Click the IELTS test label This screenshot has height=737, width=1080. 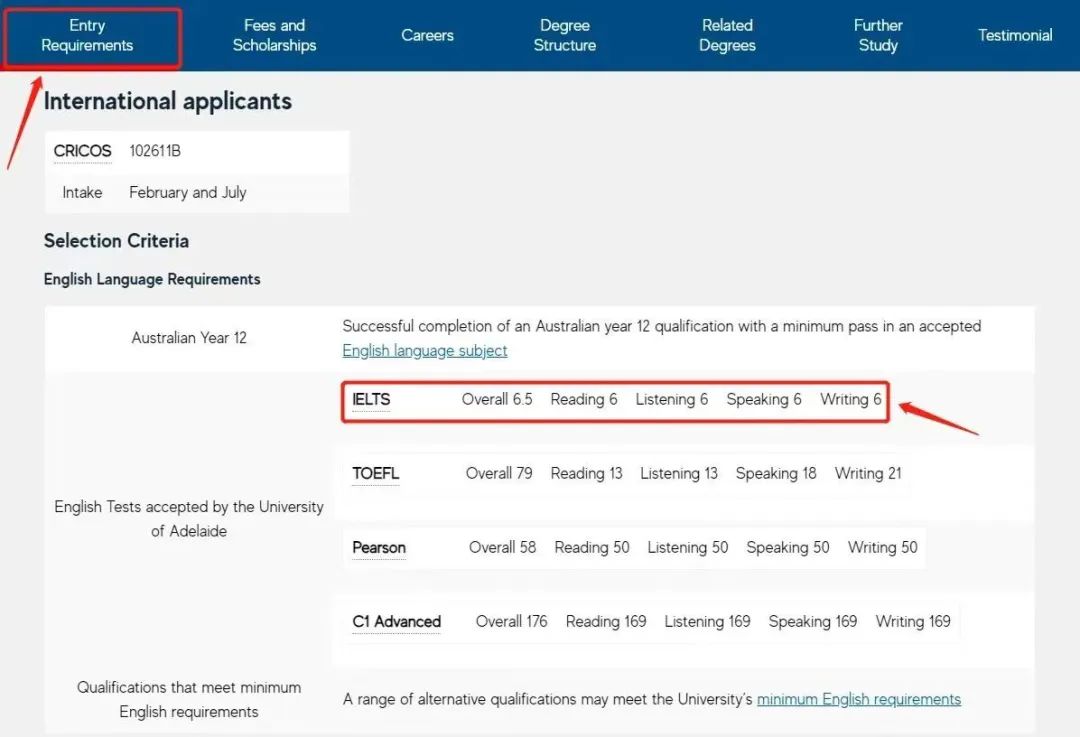(x=371, y=399)
